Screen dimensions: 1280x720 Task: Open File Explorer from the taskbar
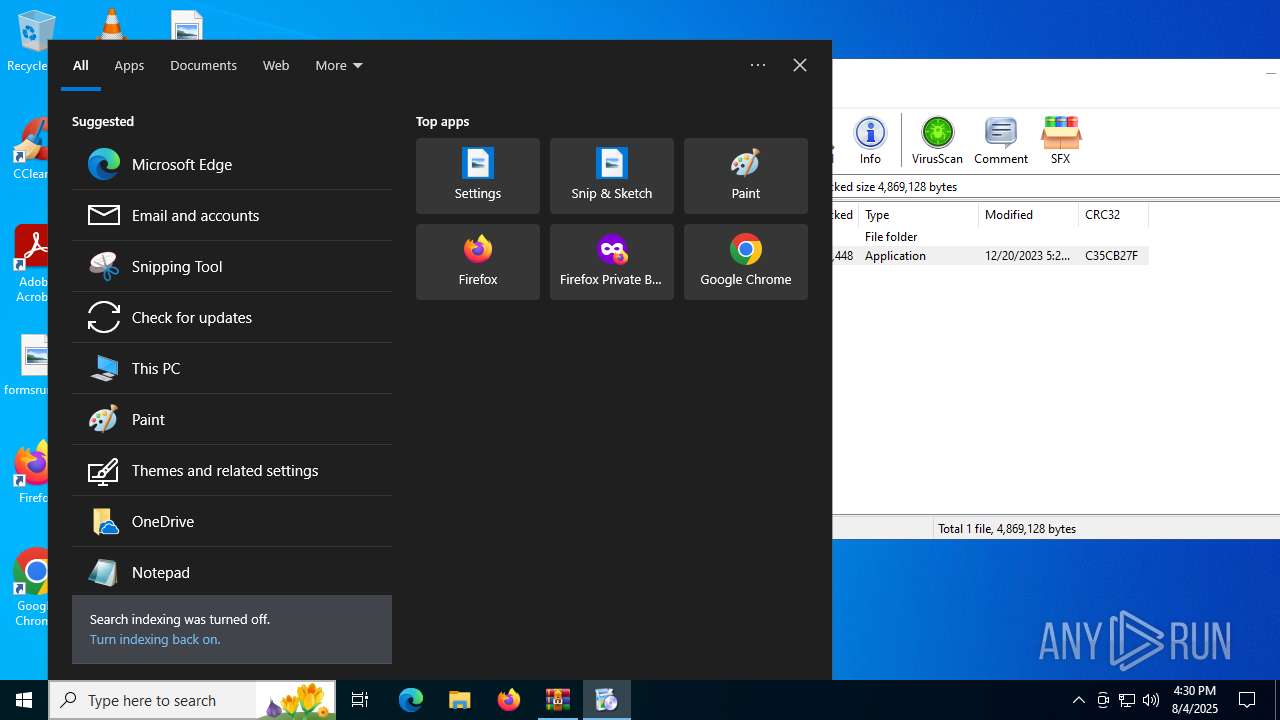pos(460,700)
